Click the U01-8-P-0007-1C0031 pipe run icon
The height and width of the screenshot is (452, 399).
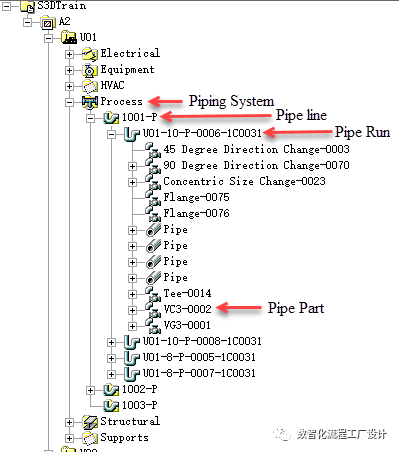[x=132, y=374]
